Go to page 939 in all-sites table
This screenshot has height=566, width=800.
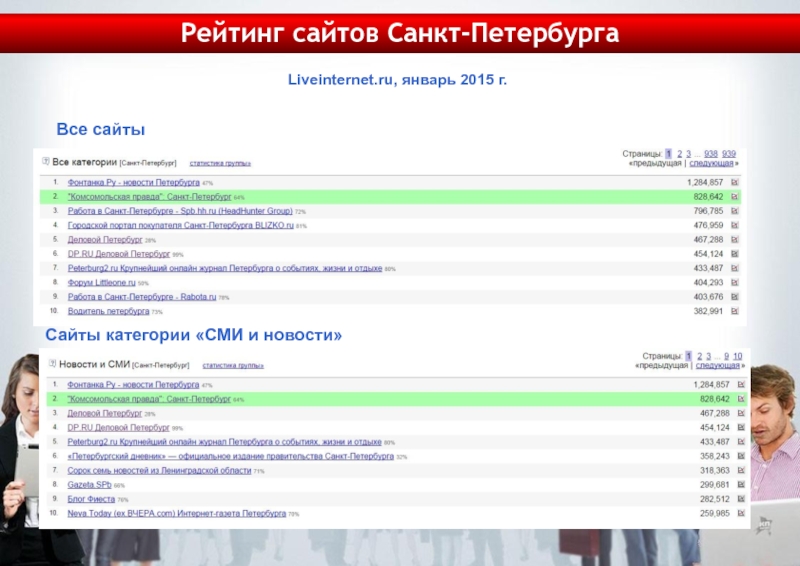(729, 153)
